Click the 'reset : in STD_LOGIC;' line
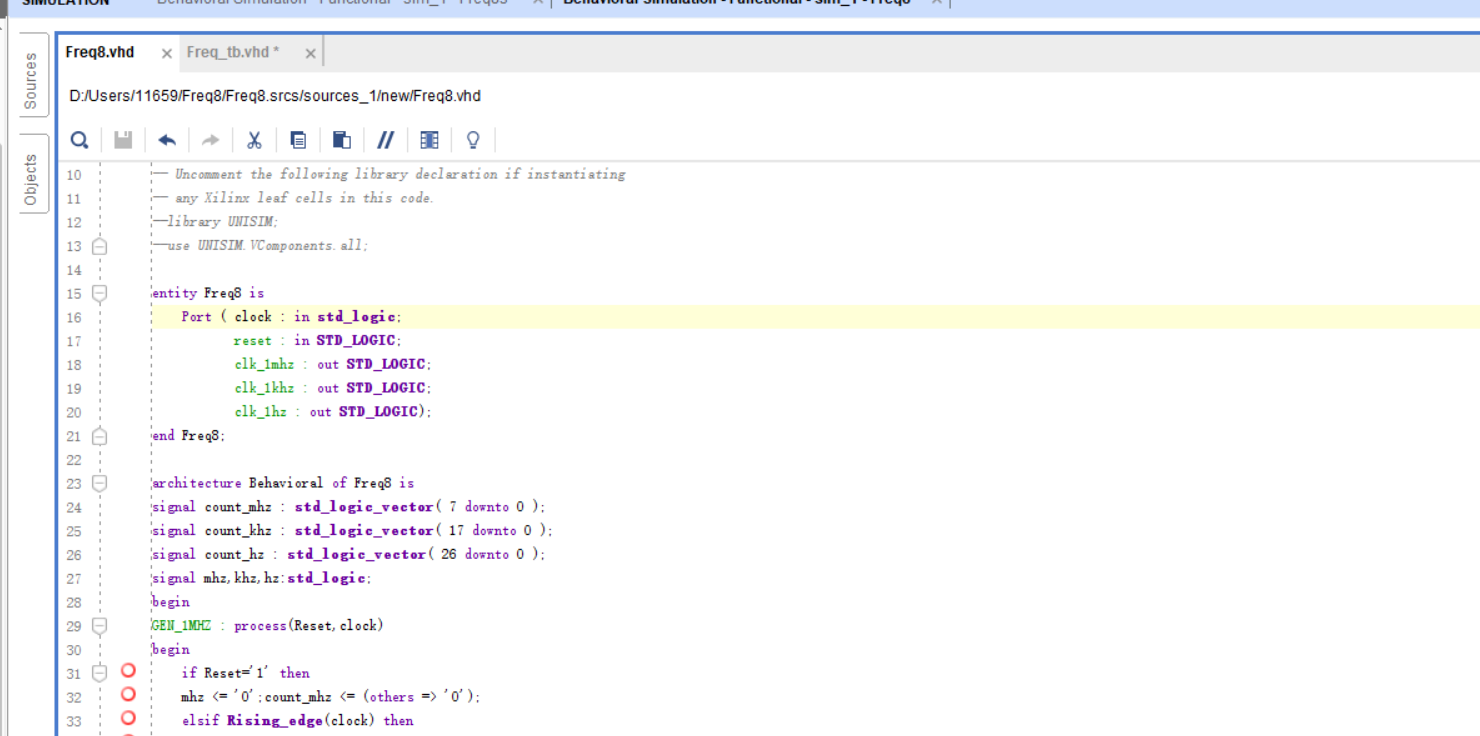The image size is (1480, 736). click(318, 341)
